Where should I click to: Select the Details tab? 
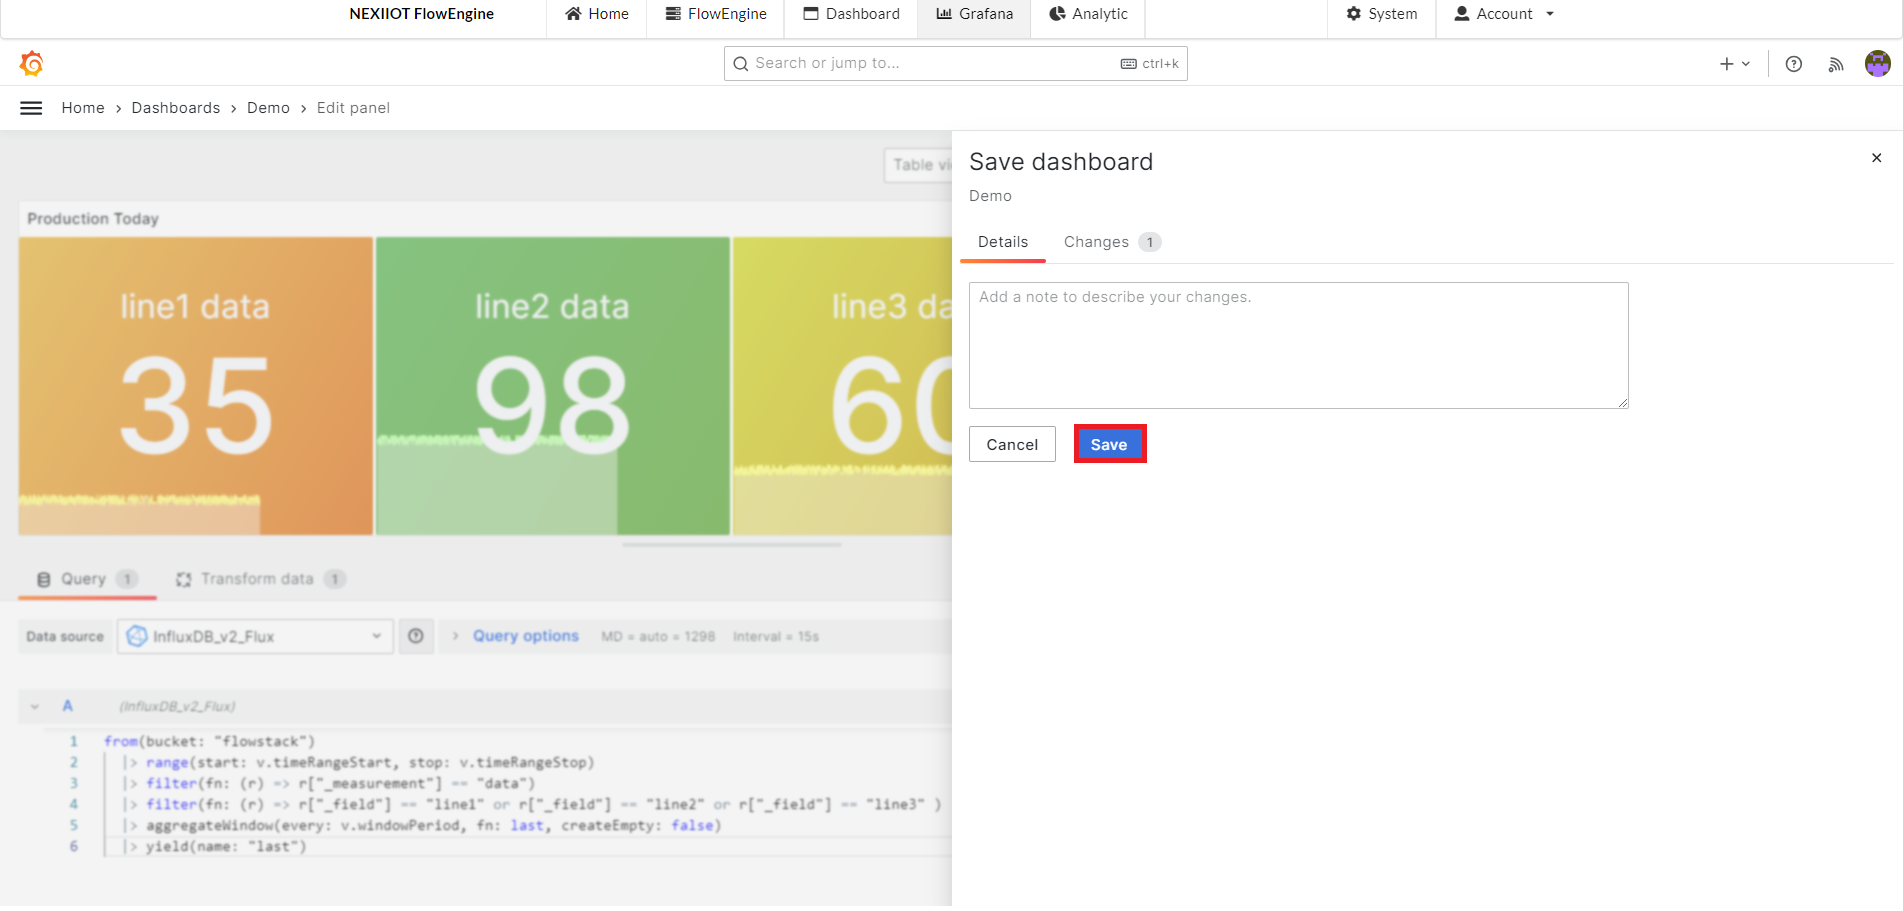(1003, 242)
